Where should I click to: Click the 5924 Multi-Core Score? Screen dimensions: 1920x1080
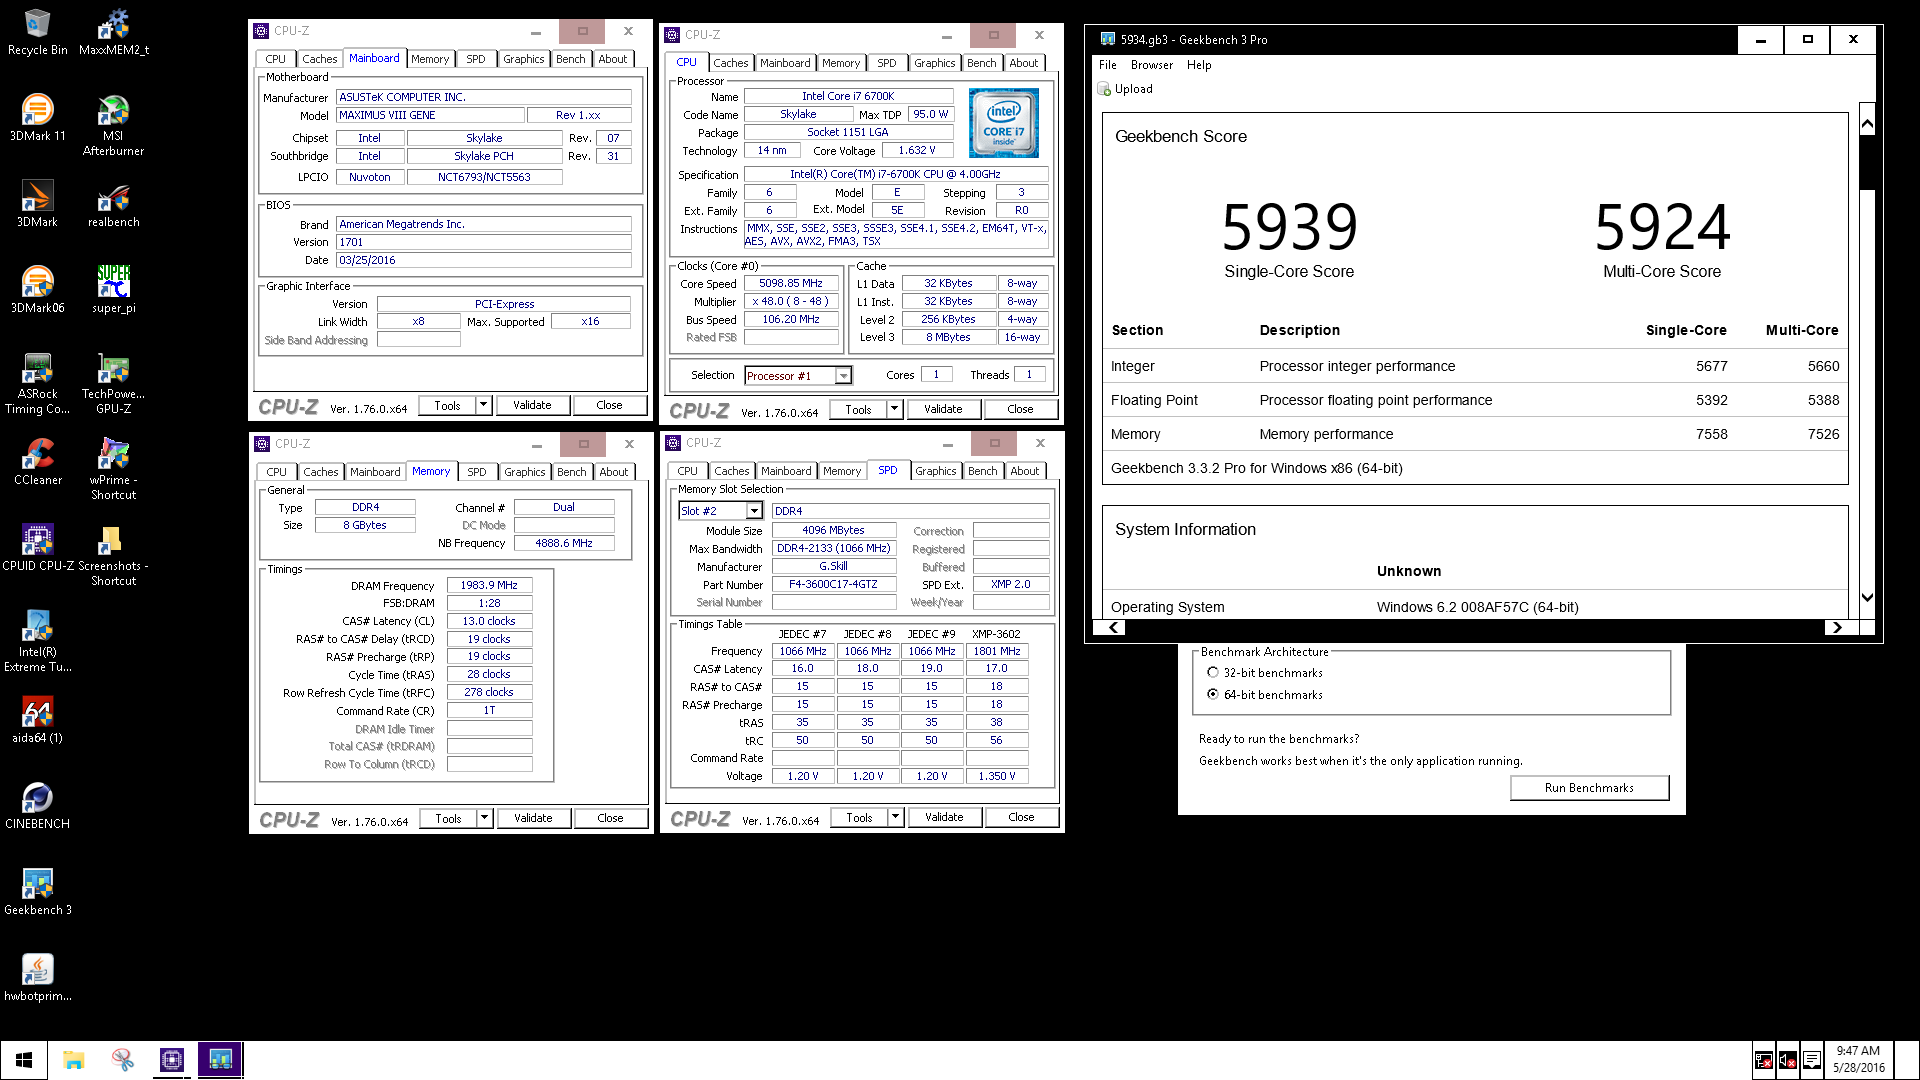click(x=1662, y=227)
